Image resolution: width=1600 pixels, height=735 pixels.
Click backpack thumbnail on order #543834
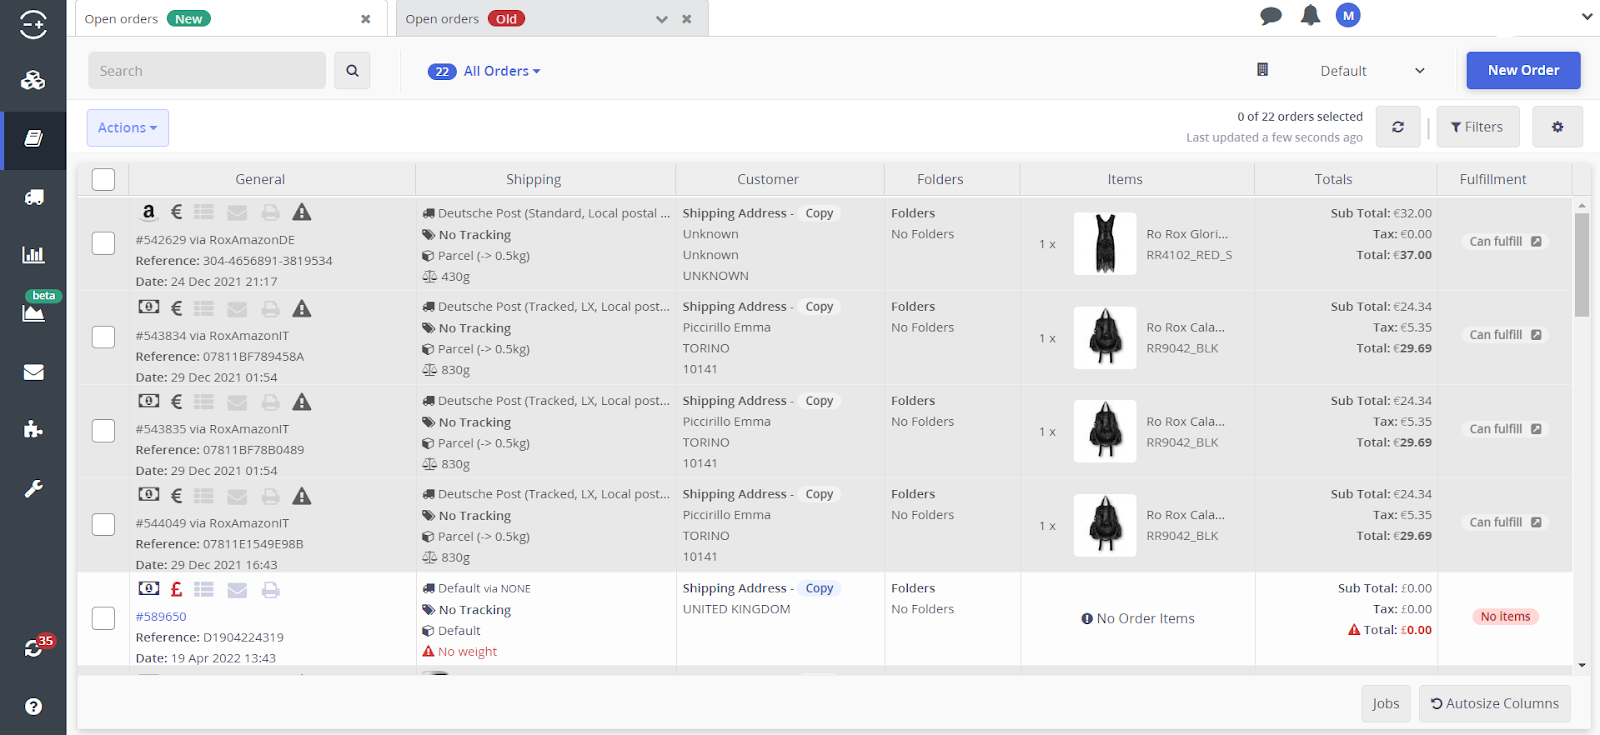[1105, 338]
